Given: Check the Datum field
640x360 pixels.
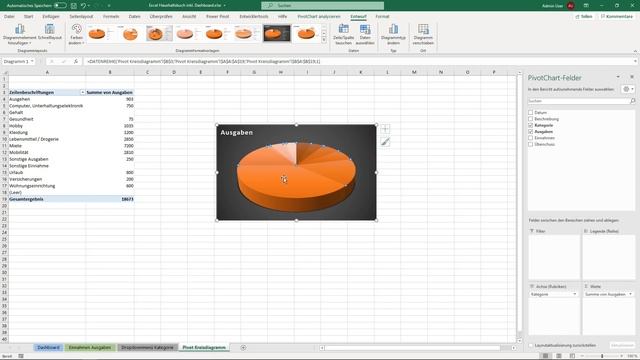Looking at the screenshot, I should coord(531,112).
